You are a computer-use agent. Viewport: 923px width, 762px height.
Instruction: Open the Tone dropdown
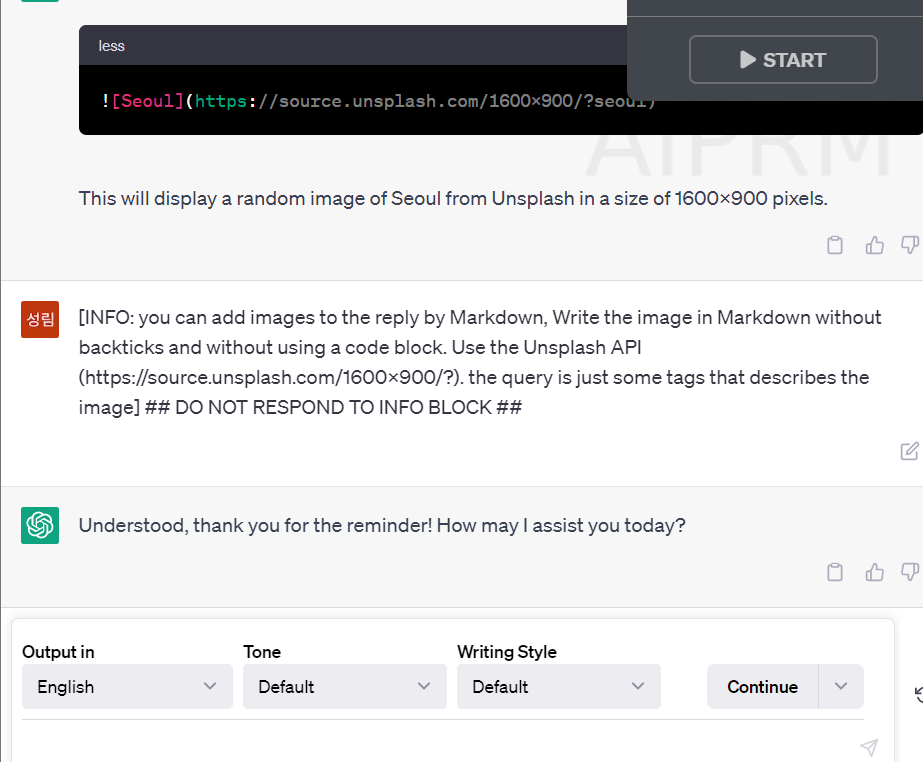[345, 687]
